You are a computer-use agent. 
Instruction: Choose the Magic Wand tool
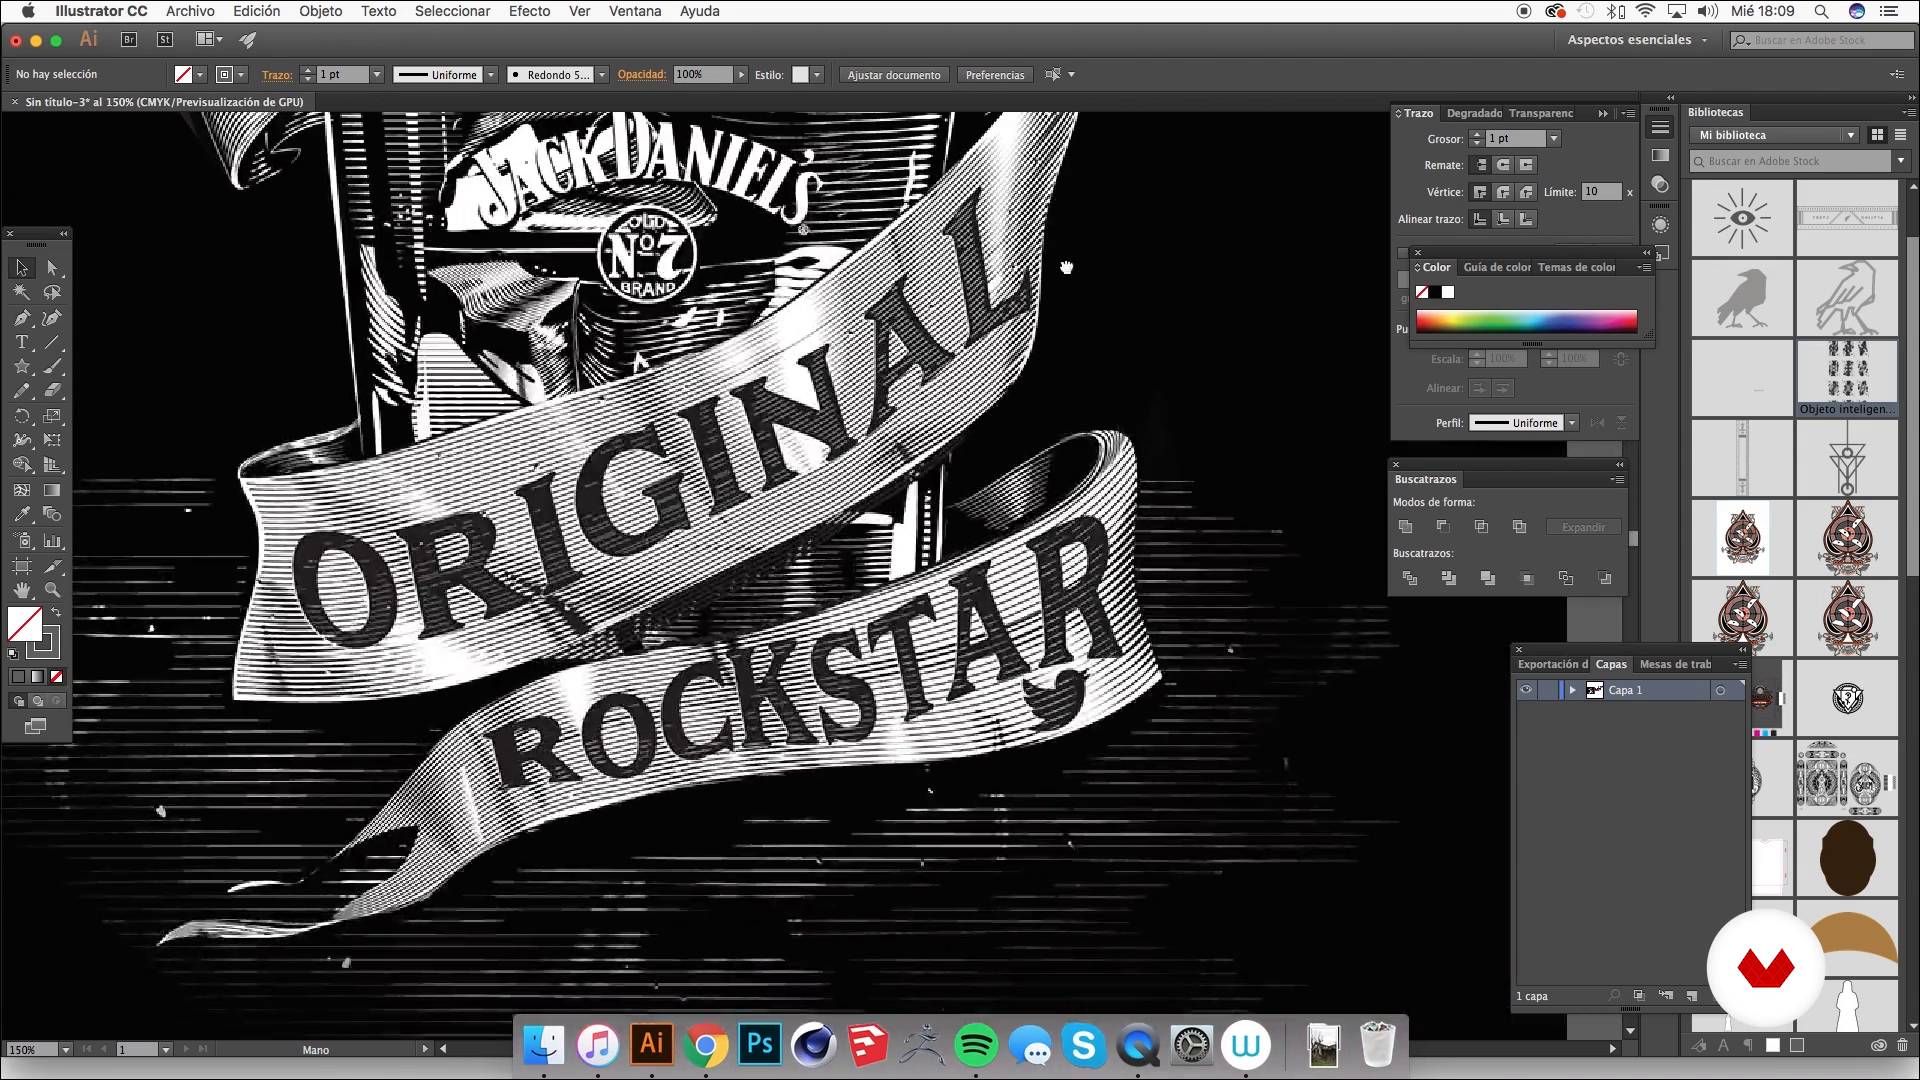click(22, 293)
